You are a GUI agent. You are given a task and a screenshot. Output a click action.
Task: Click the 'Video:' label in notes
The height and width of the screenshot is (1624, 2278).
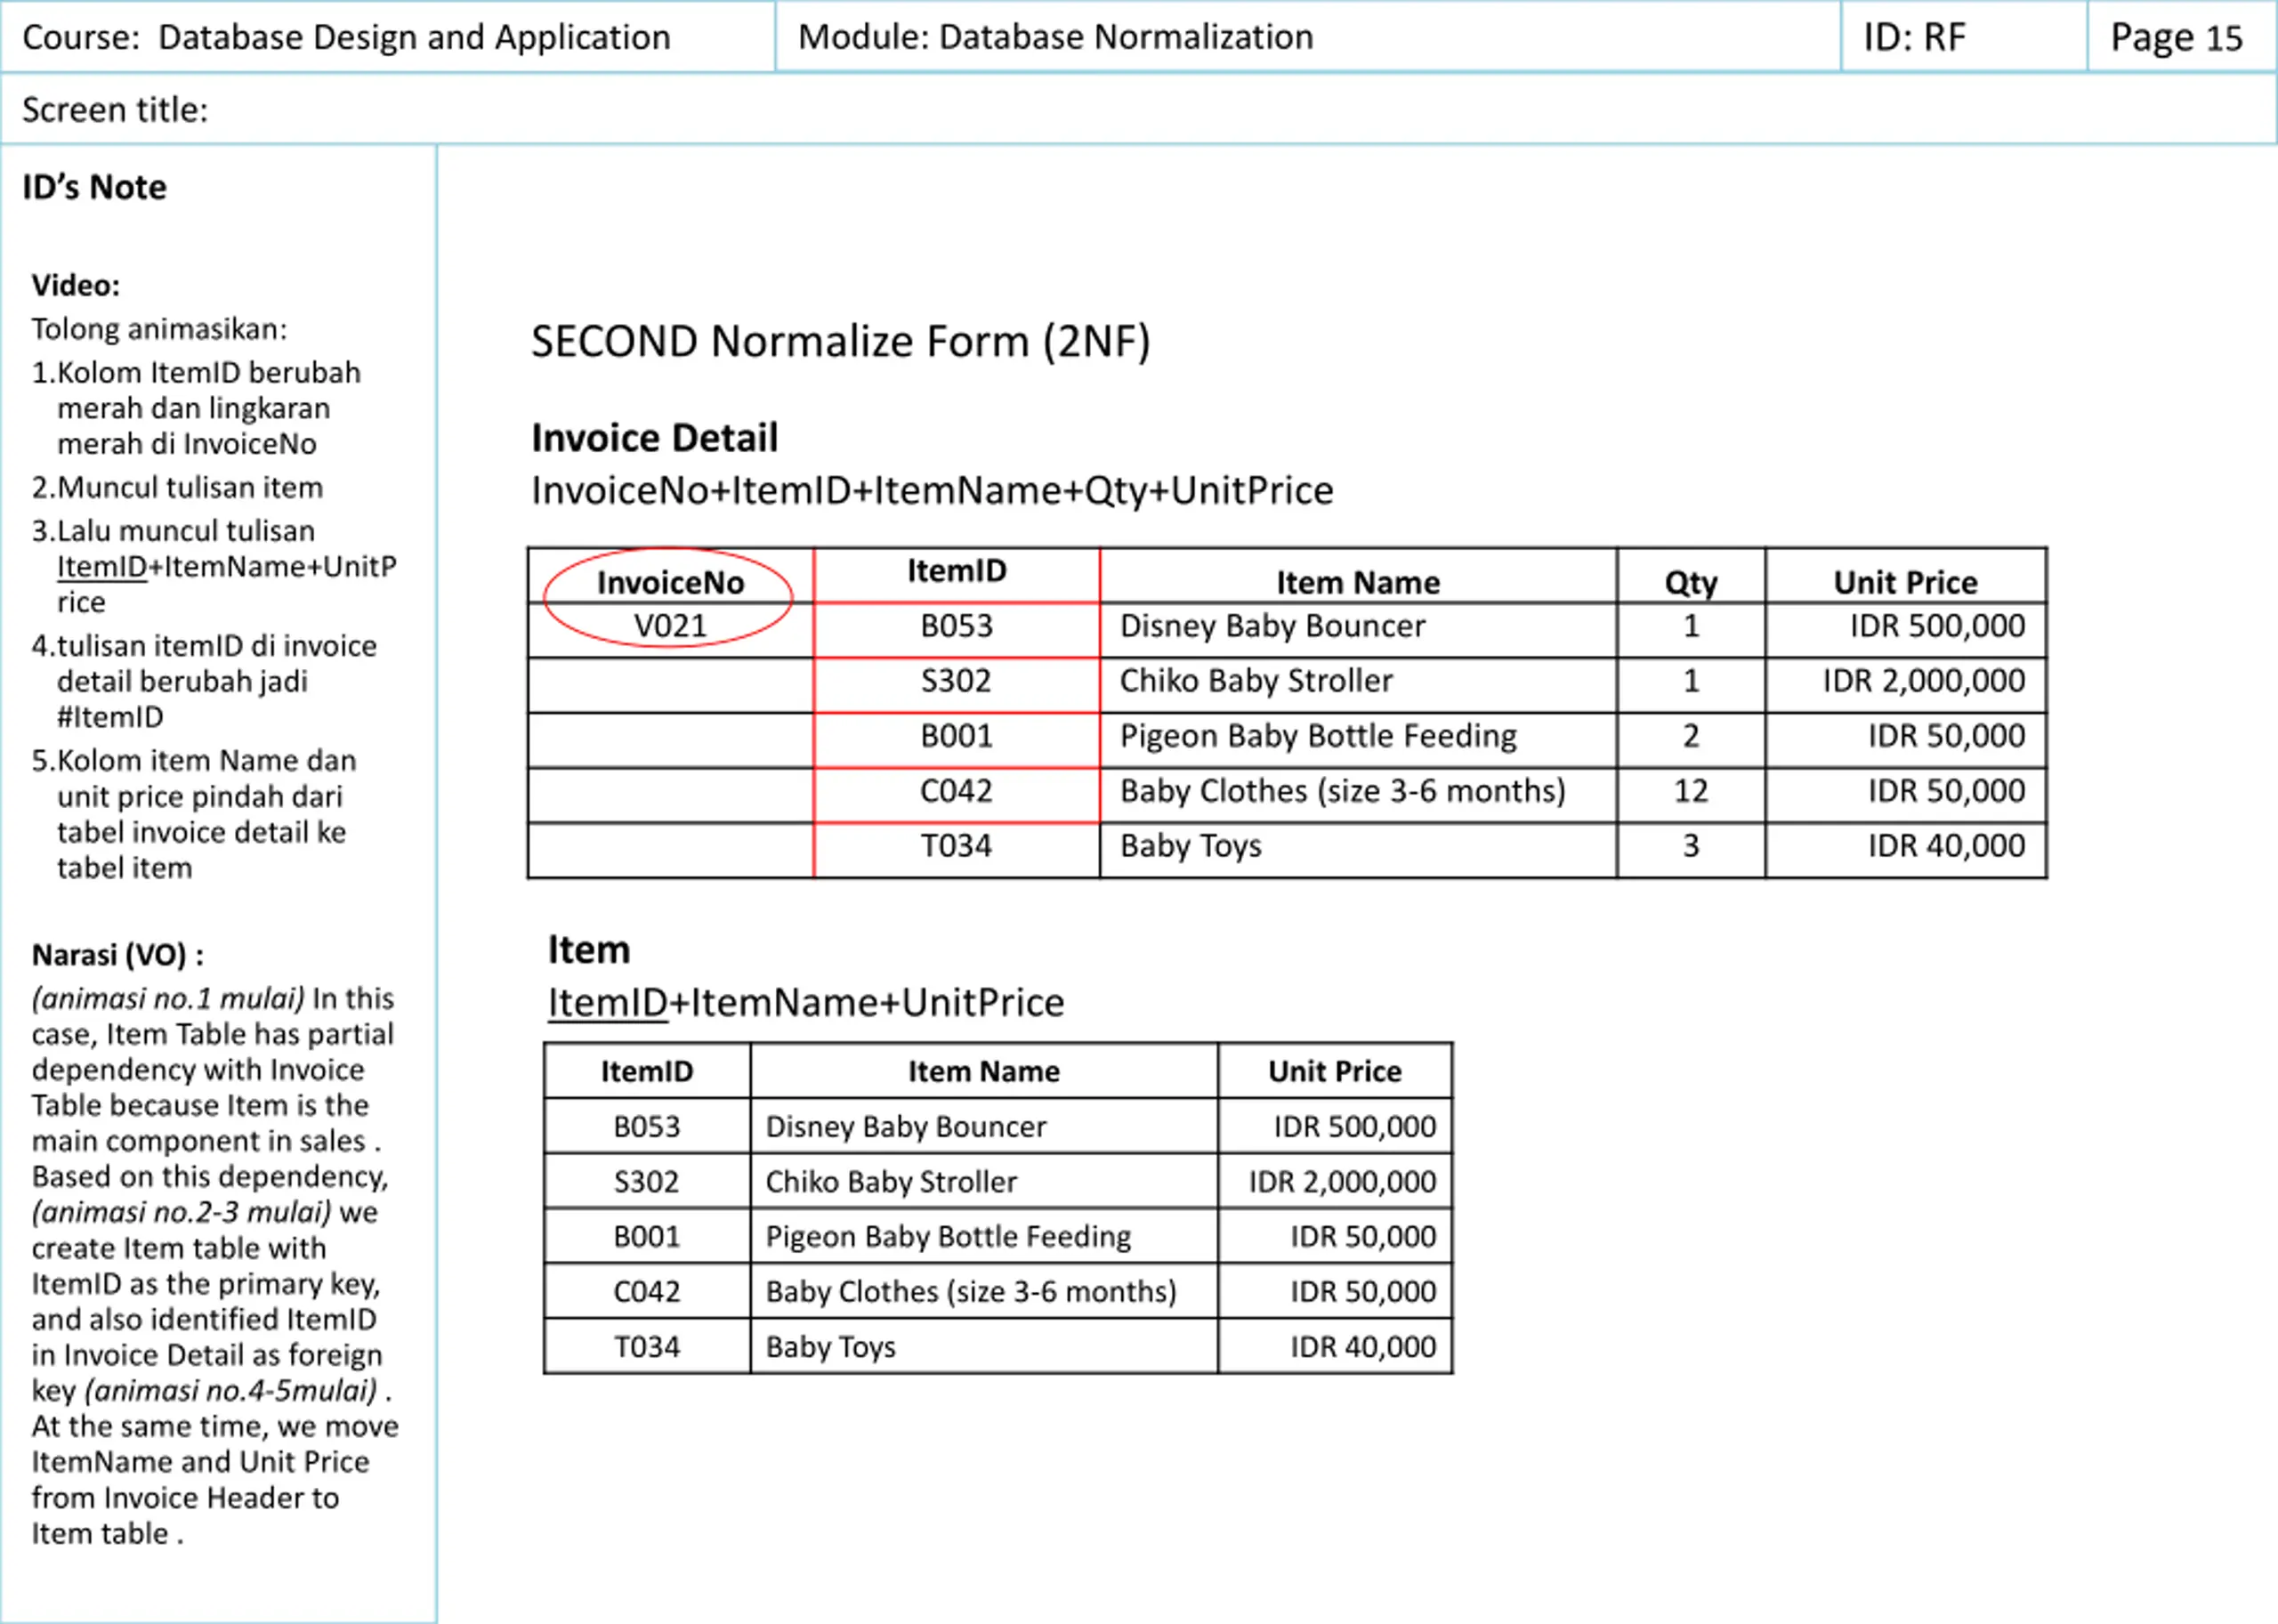click(76, 285)
